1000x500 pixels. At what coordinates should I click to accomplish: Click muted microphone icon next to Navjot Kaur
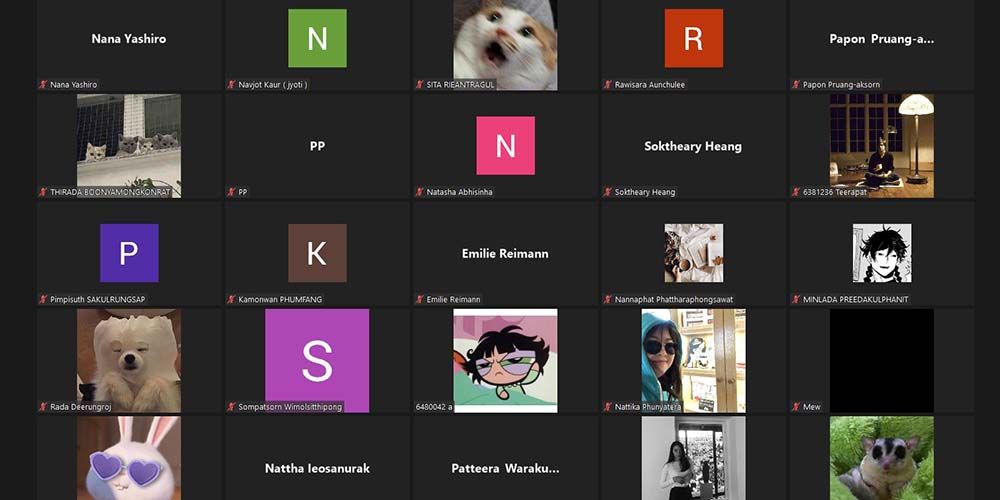click(231, 85)
